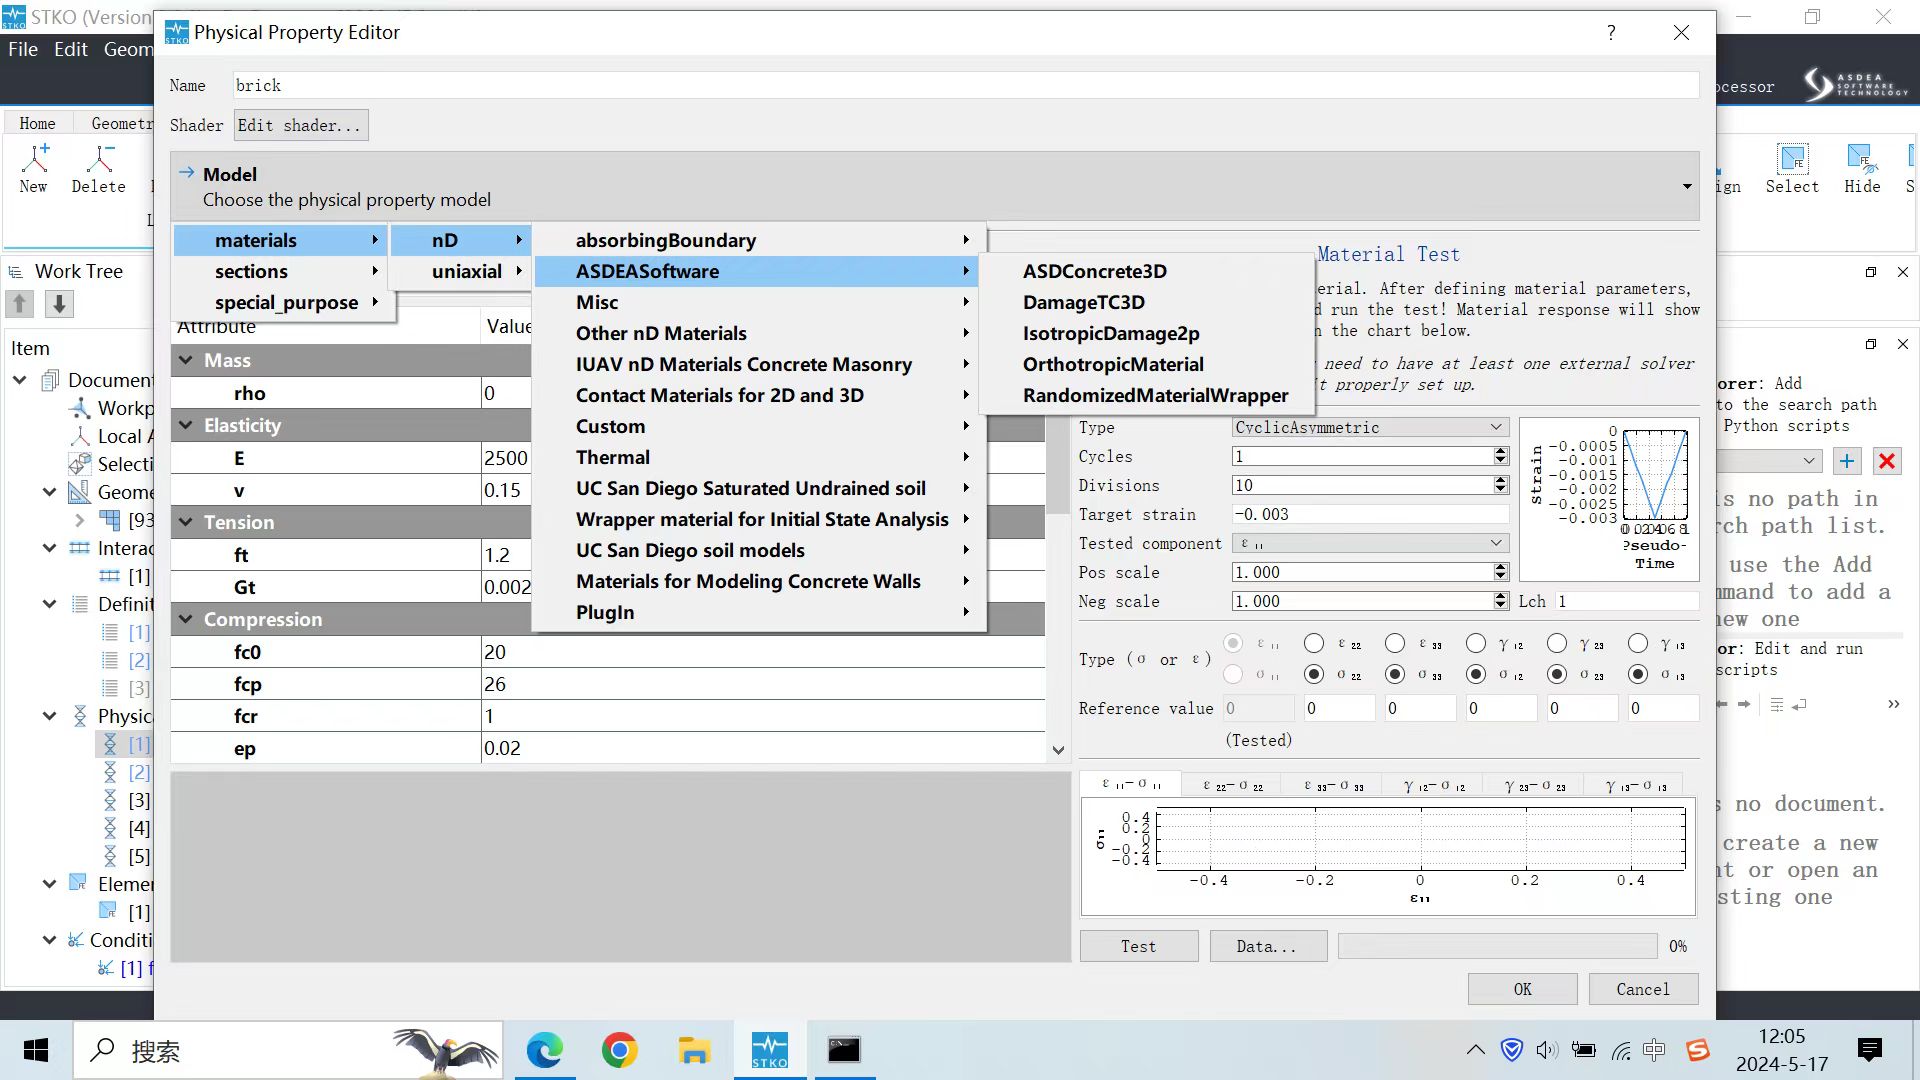The width and height of the screenshot is (1920, 1080).
Task: Open the Tested component dropdown
Action: click(x=1369, y=543)
